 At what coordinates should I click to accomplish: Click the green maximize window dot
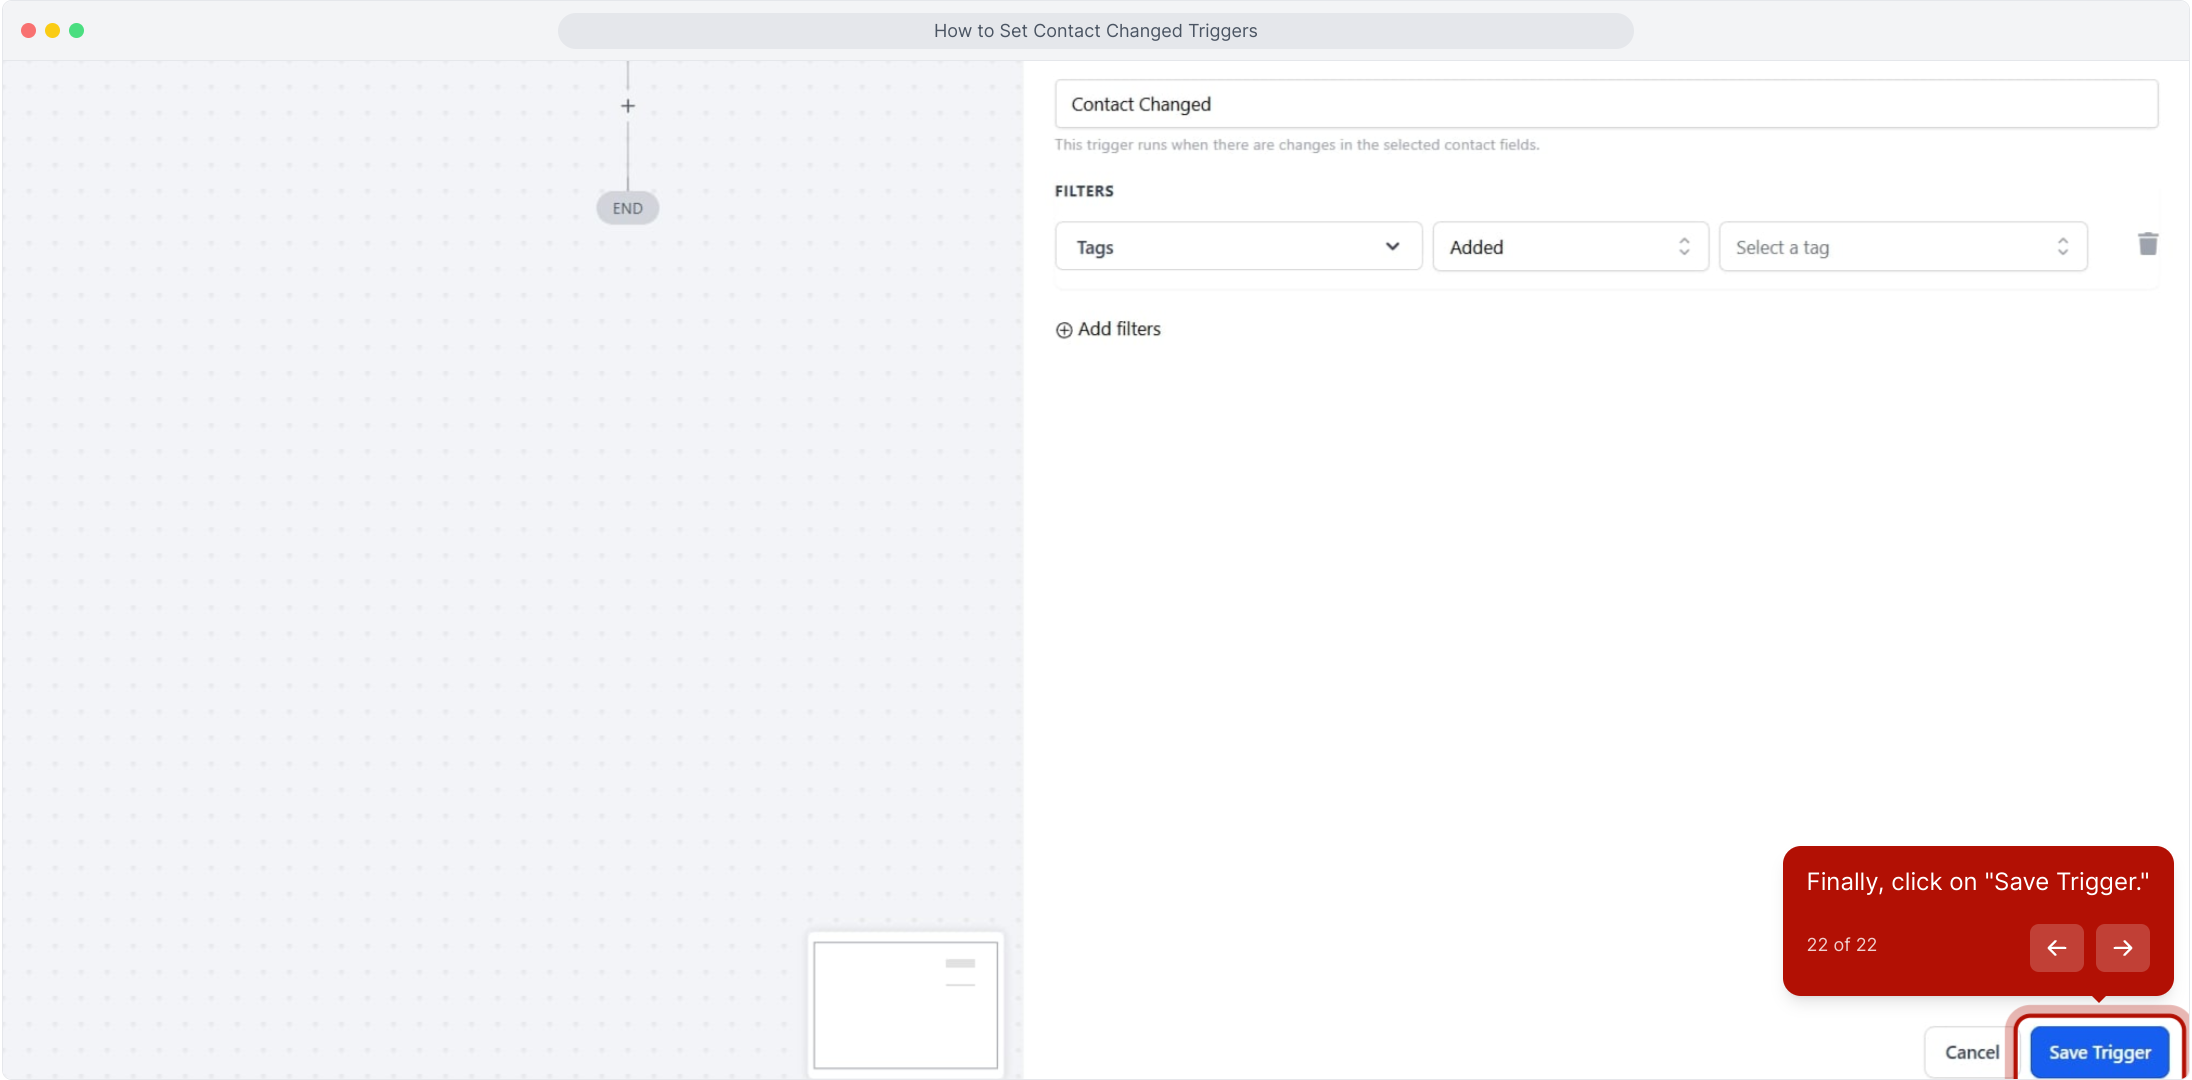click(x=77, y=31)
